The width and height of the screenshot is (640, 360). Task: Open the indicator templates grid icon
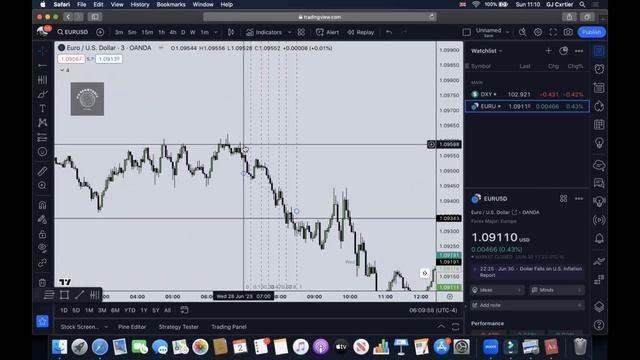[301, 32]
